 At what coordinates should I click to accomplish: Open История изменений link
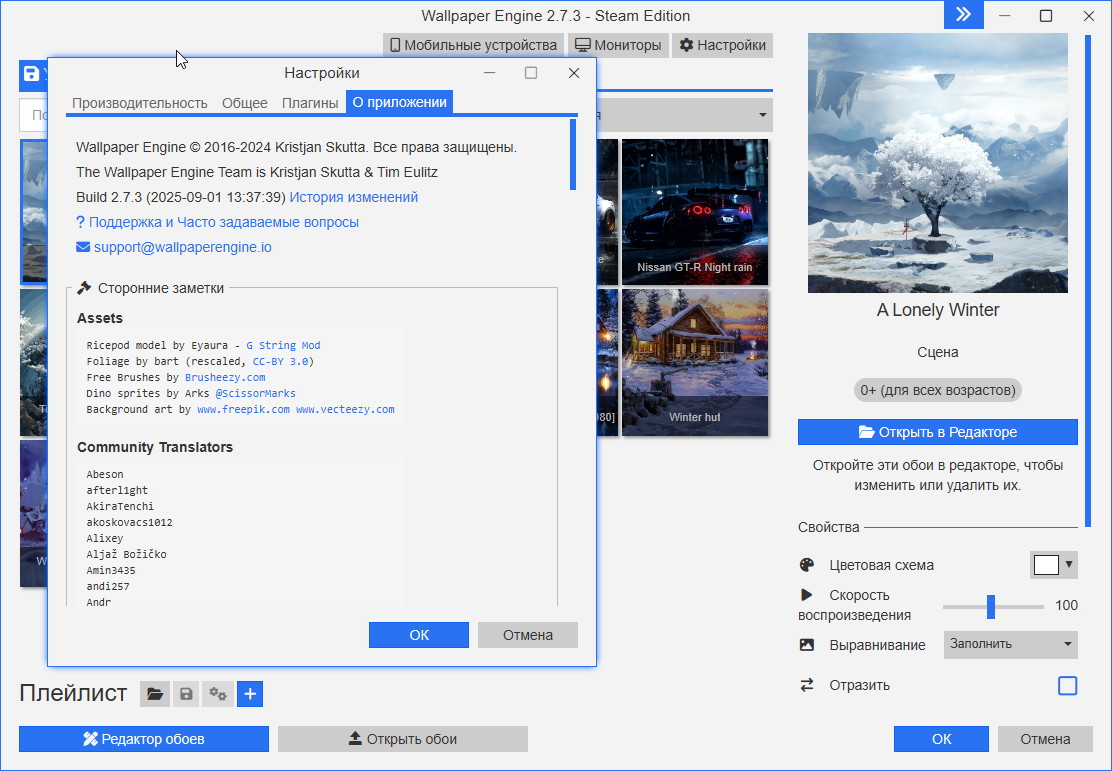354,197
